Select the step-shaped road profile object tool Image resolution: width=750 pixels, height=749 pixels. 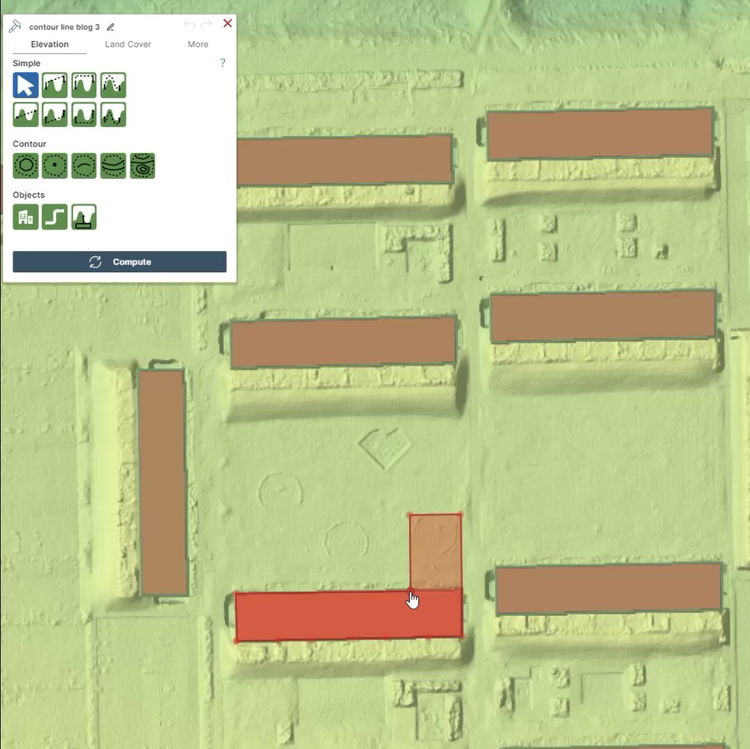(x=55, y=217)
